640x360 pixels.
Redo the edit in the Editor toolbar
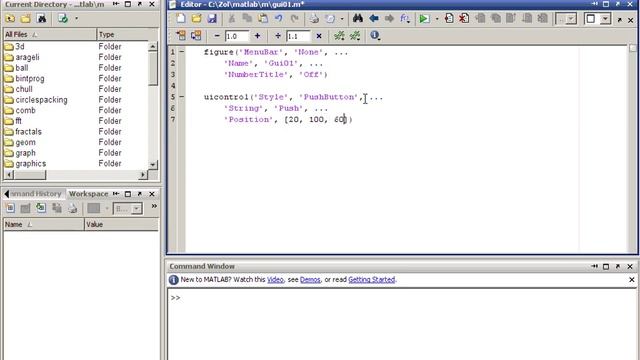[x=294, y=18]
